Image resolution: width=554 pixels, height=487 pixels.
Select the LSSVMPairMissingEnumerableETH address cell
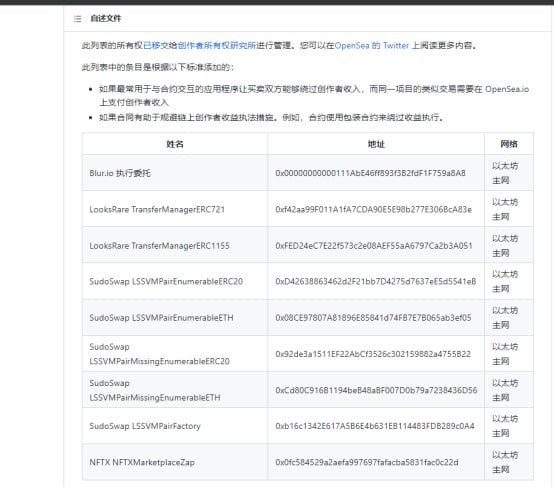click(x=376, y=390)
